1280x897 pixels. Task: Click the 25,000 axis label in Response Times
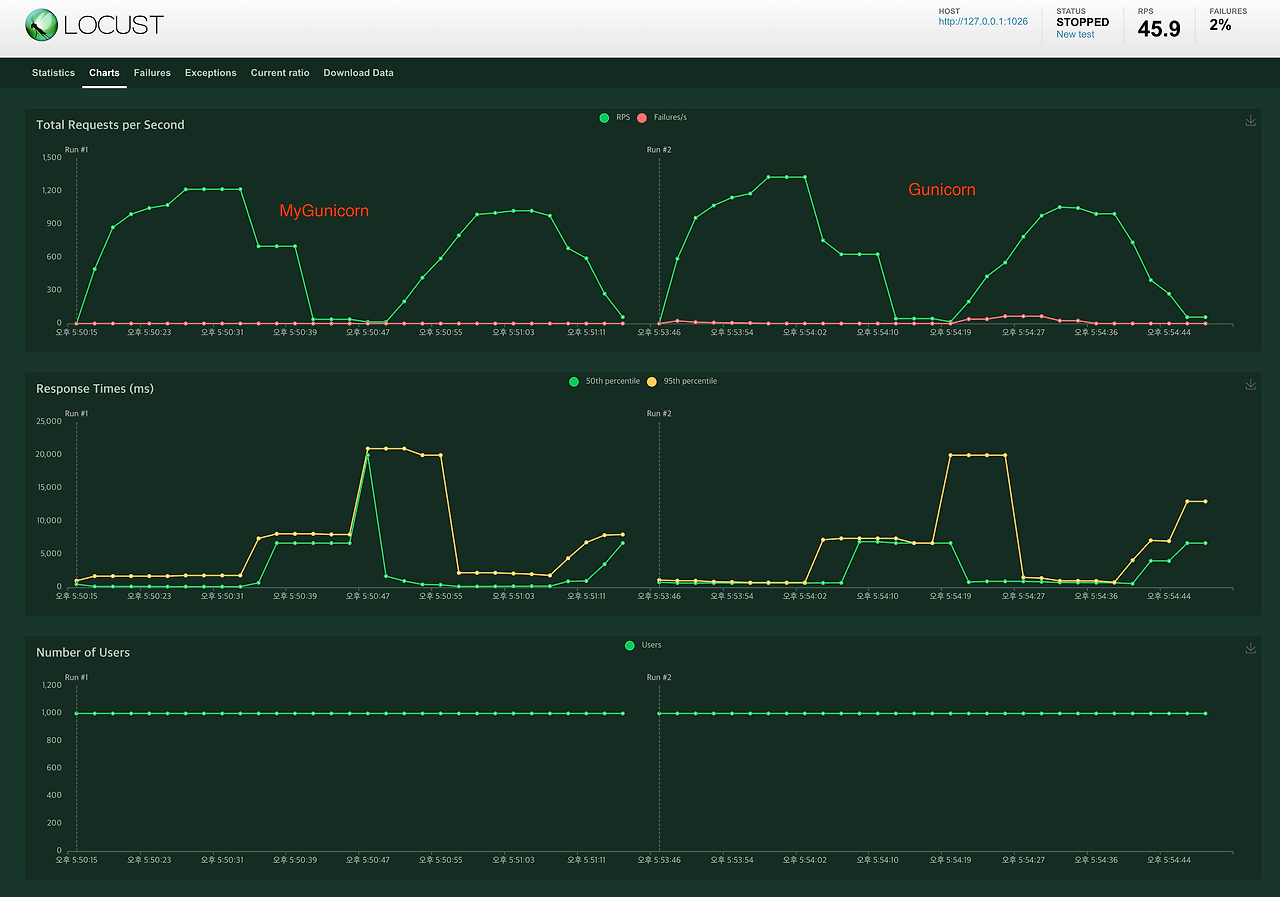click(x=48, y=421)
